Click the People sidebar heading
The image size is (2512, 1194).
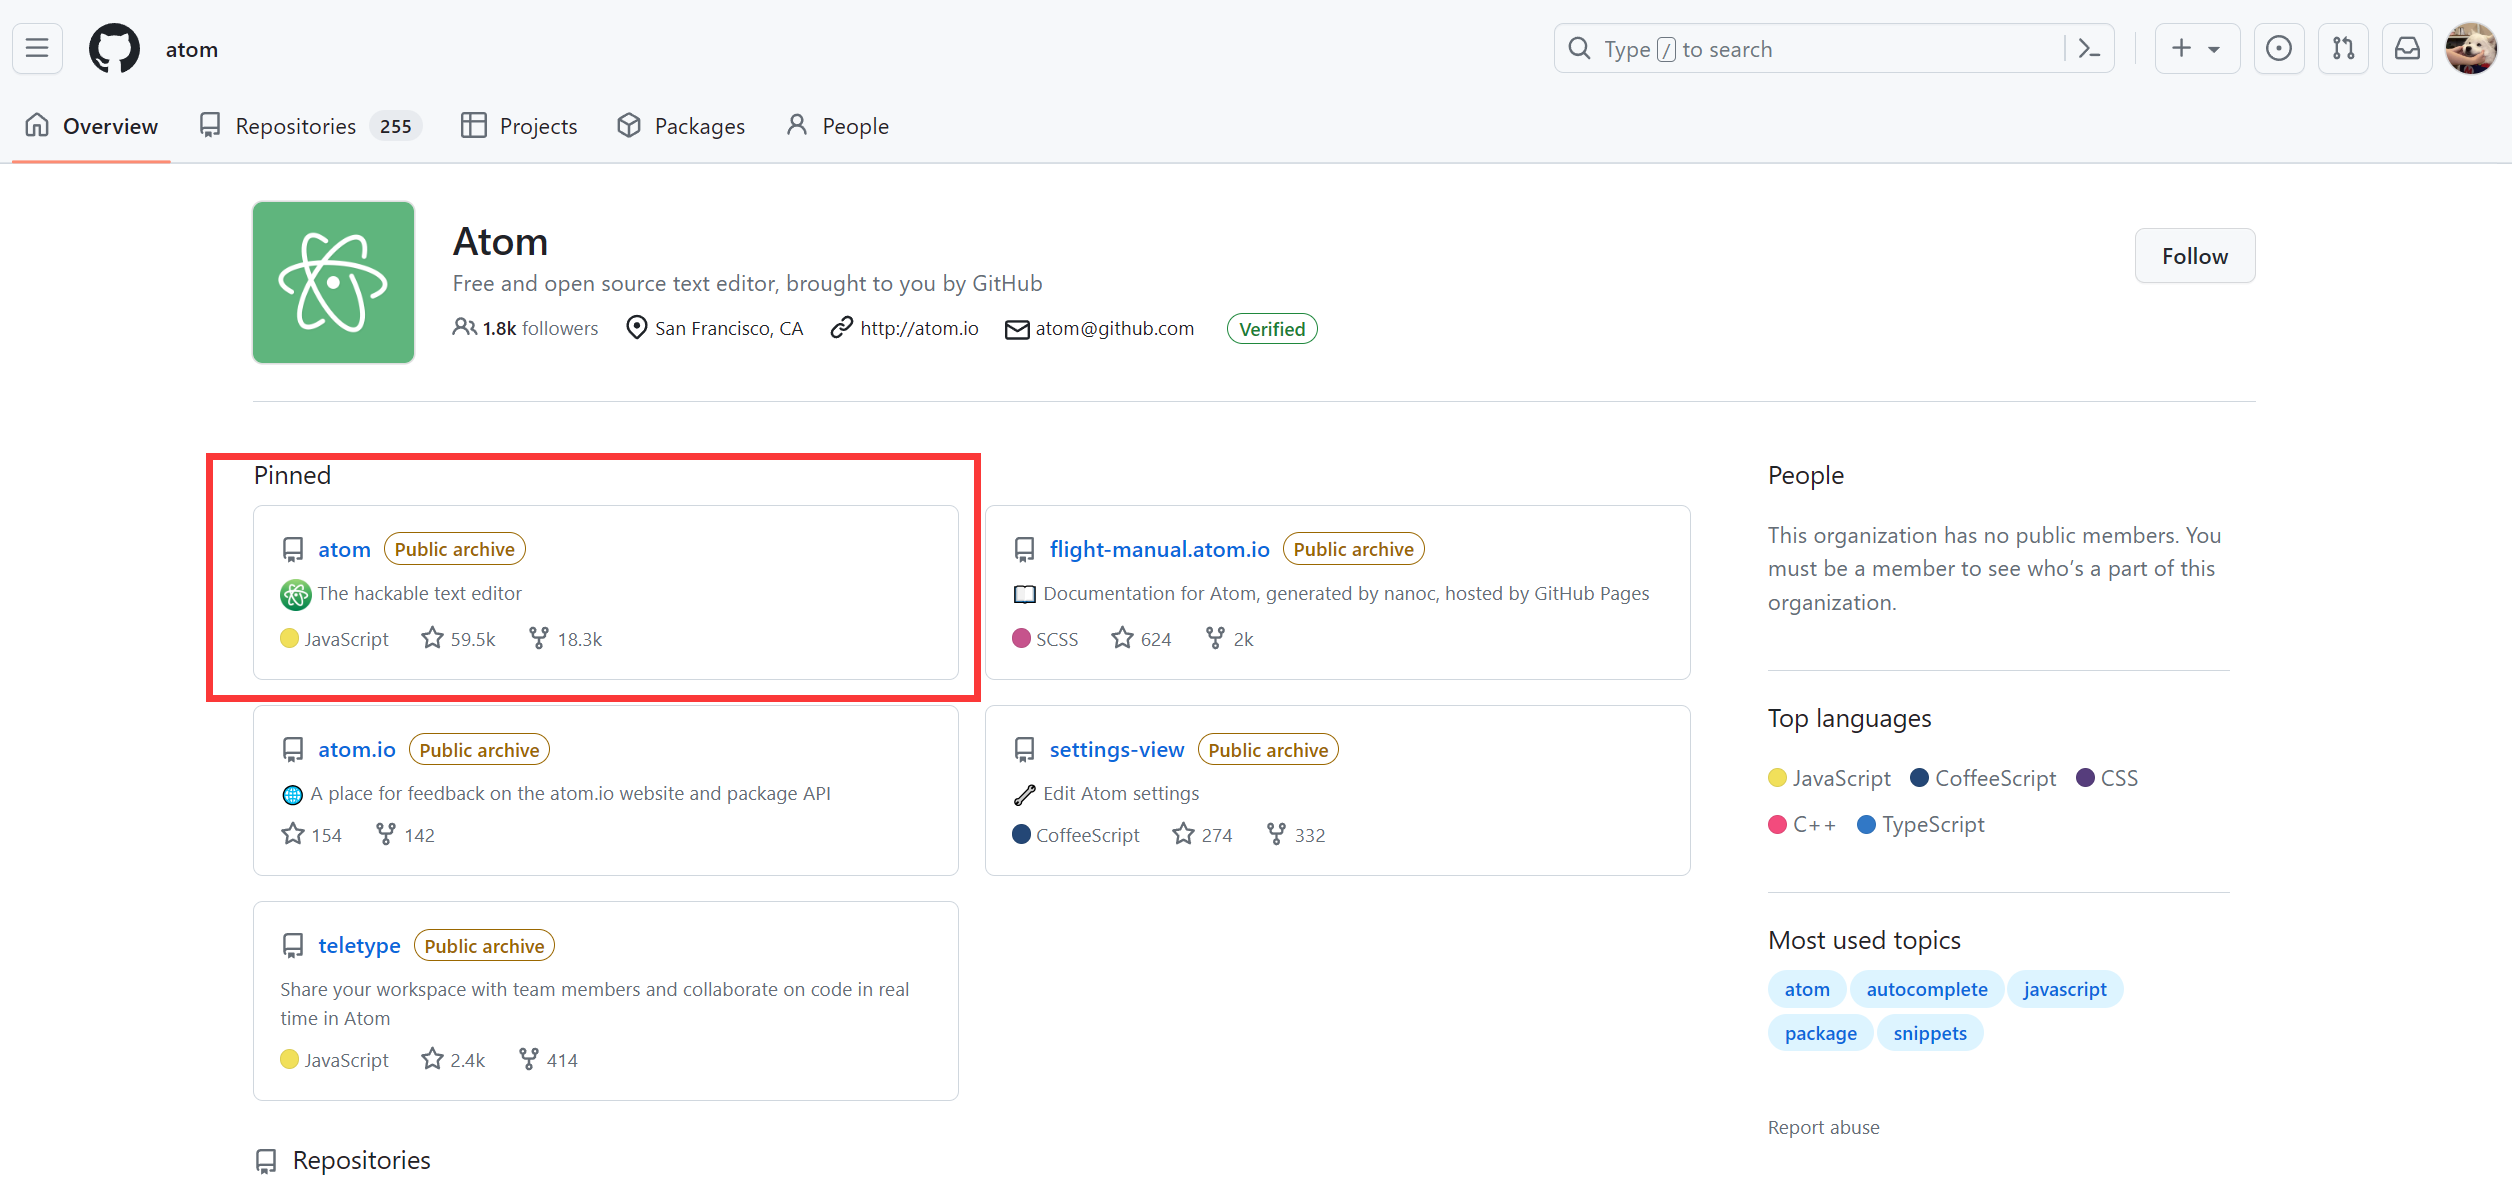click(1805, 475)
